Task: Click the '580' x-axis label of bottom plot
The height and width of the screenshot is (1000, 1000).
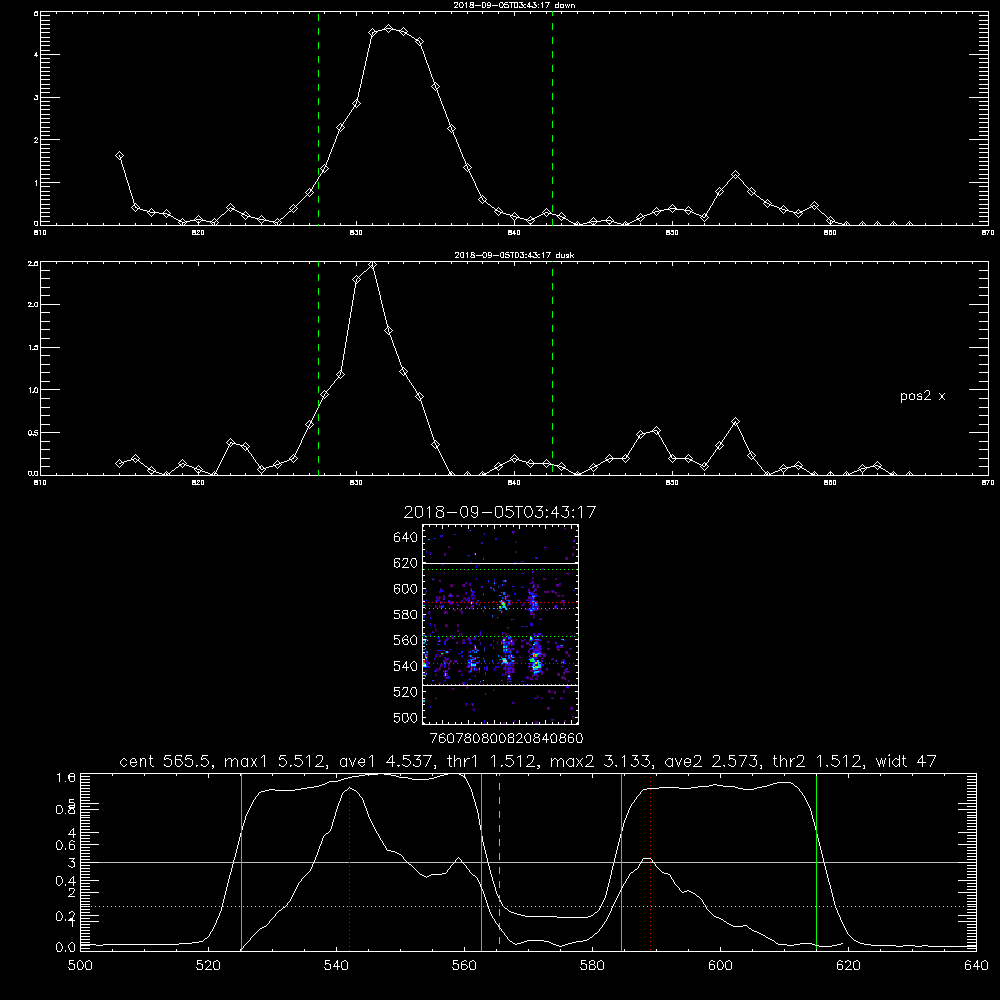Action: 592,966
